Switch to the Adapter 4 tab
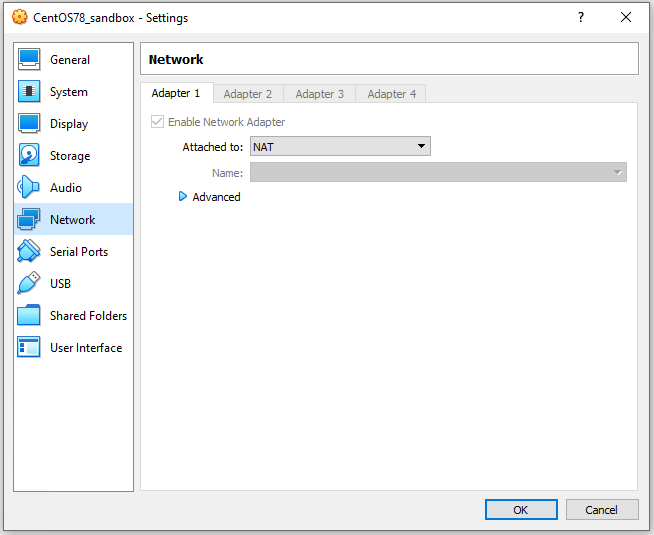The width and height of the screenshot is (654, 535). pyautogui.click(x=392, y=94)
